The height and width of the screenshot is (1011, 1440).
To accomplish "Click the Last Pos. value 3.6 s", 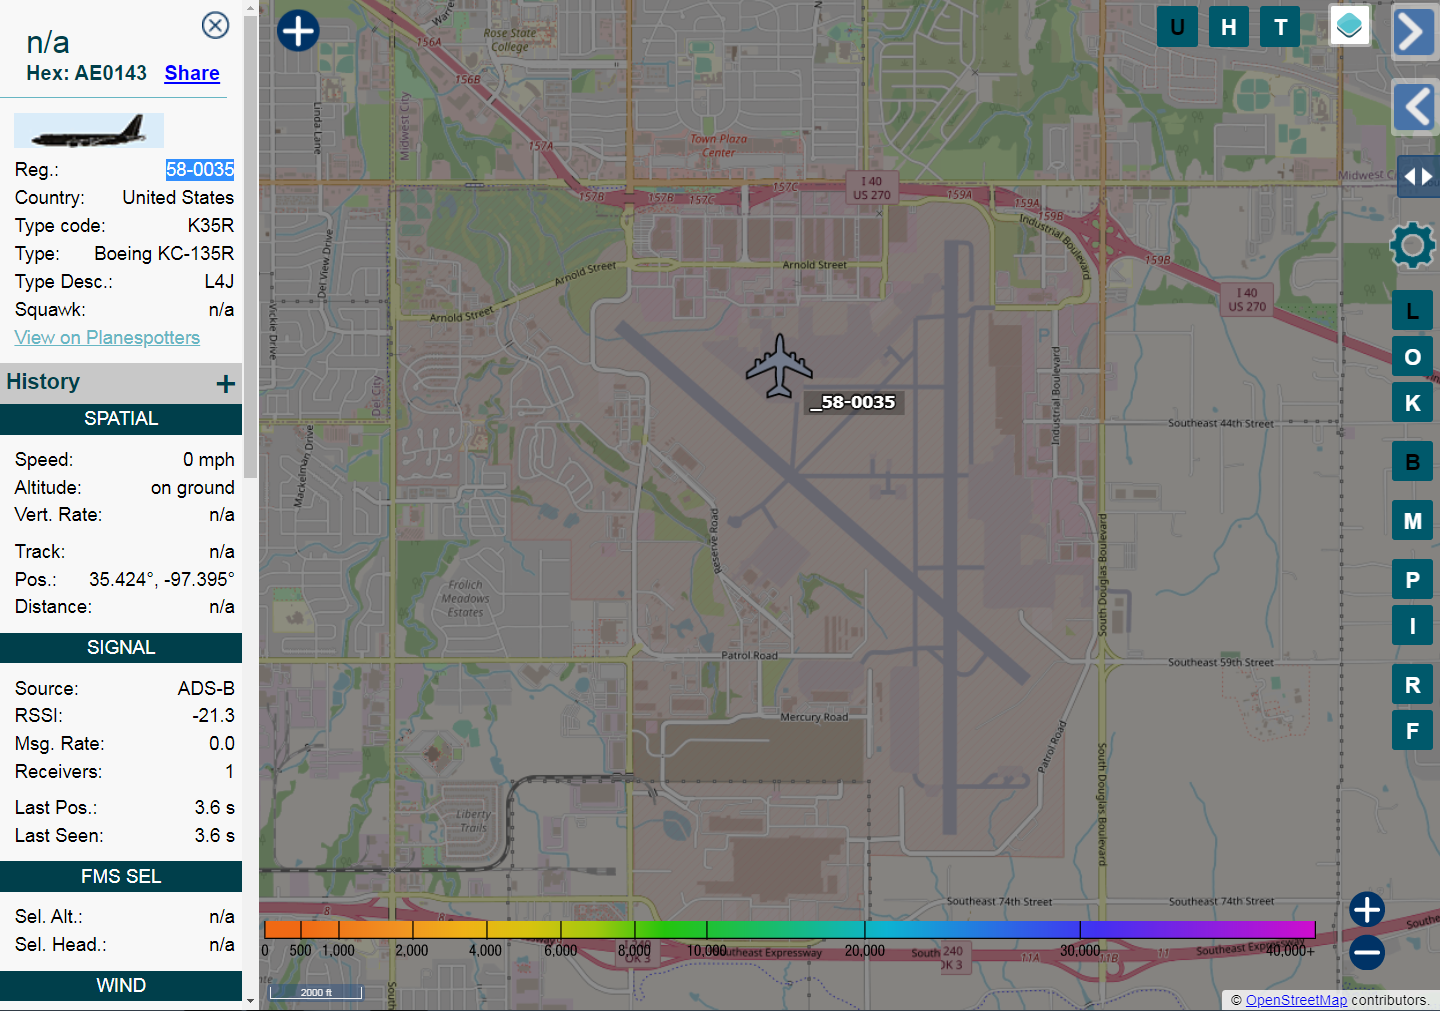I will (215, 808).
